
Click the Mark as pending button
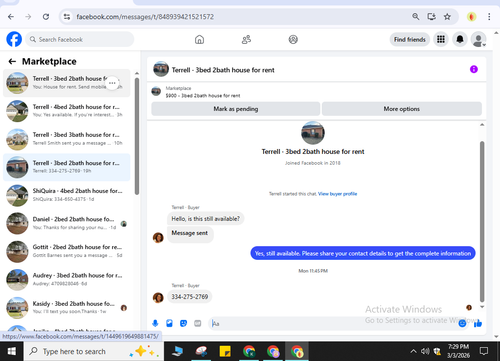[x=236, y=109]
